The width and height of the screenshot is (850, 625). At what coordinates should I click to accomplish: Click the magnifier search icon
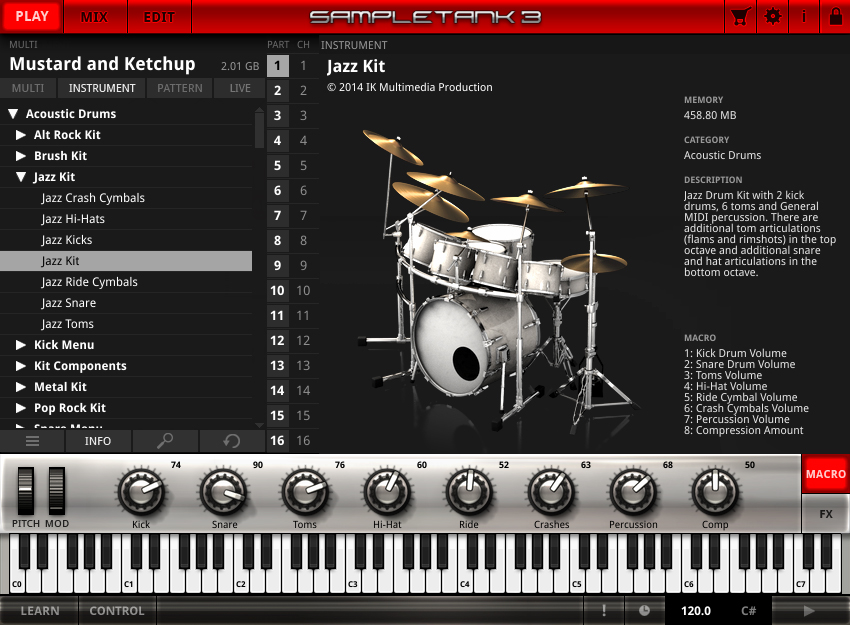165,441
